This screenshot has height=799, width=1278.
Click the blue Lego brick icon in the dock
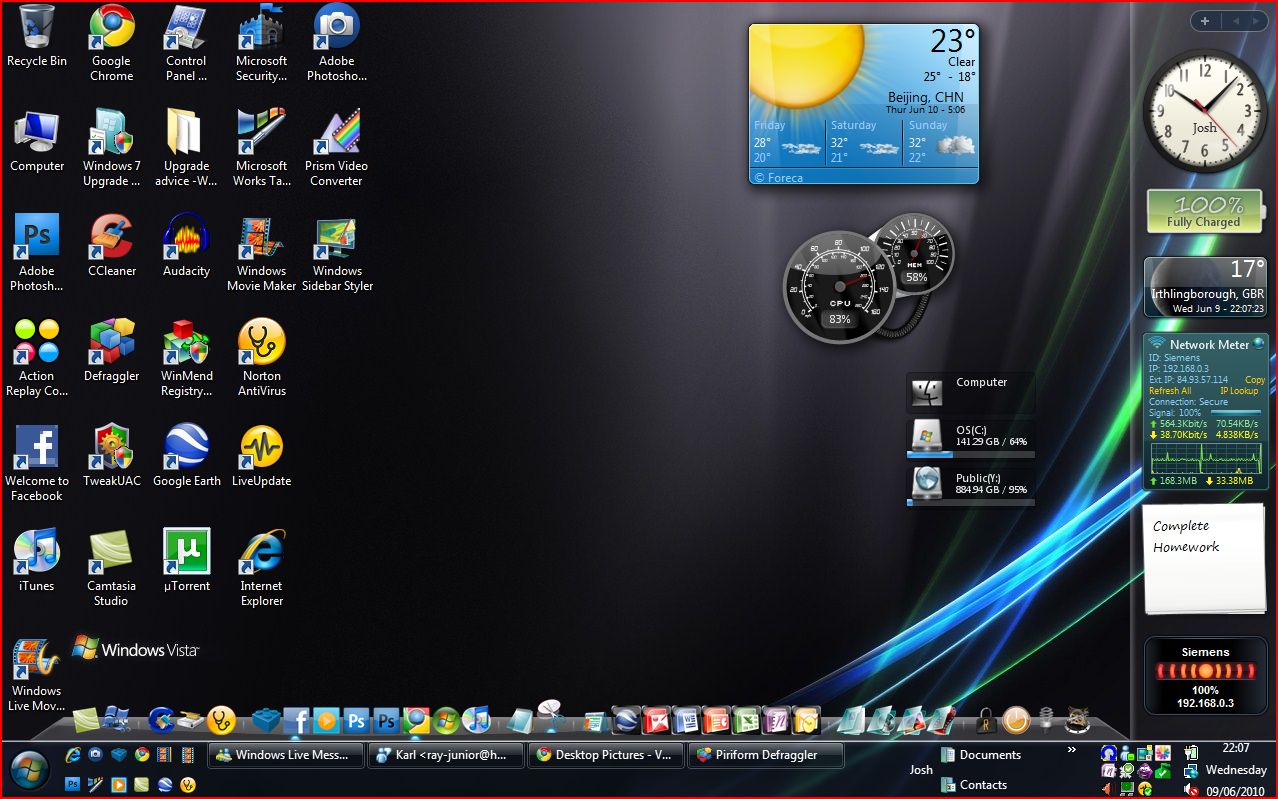265,720
